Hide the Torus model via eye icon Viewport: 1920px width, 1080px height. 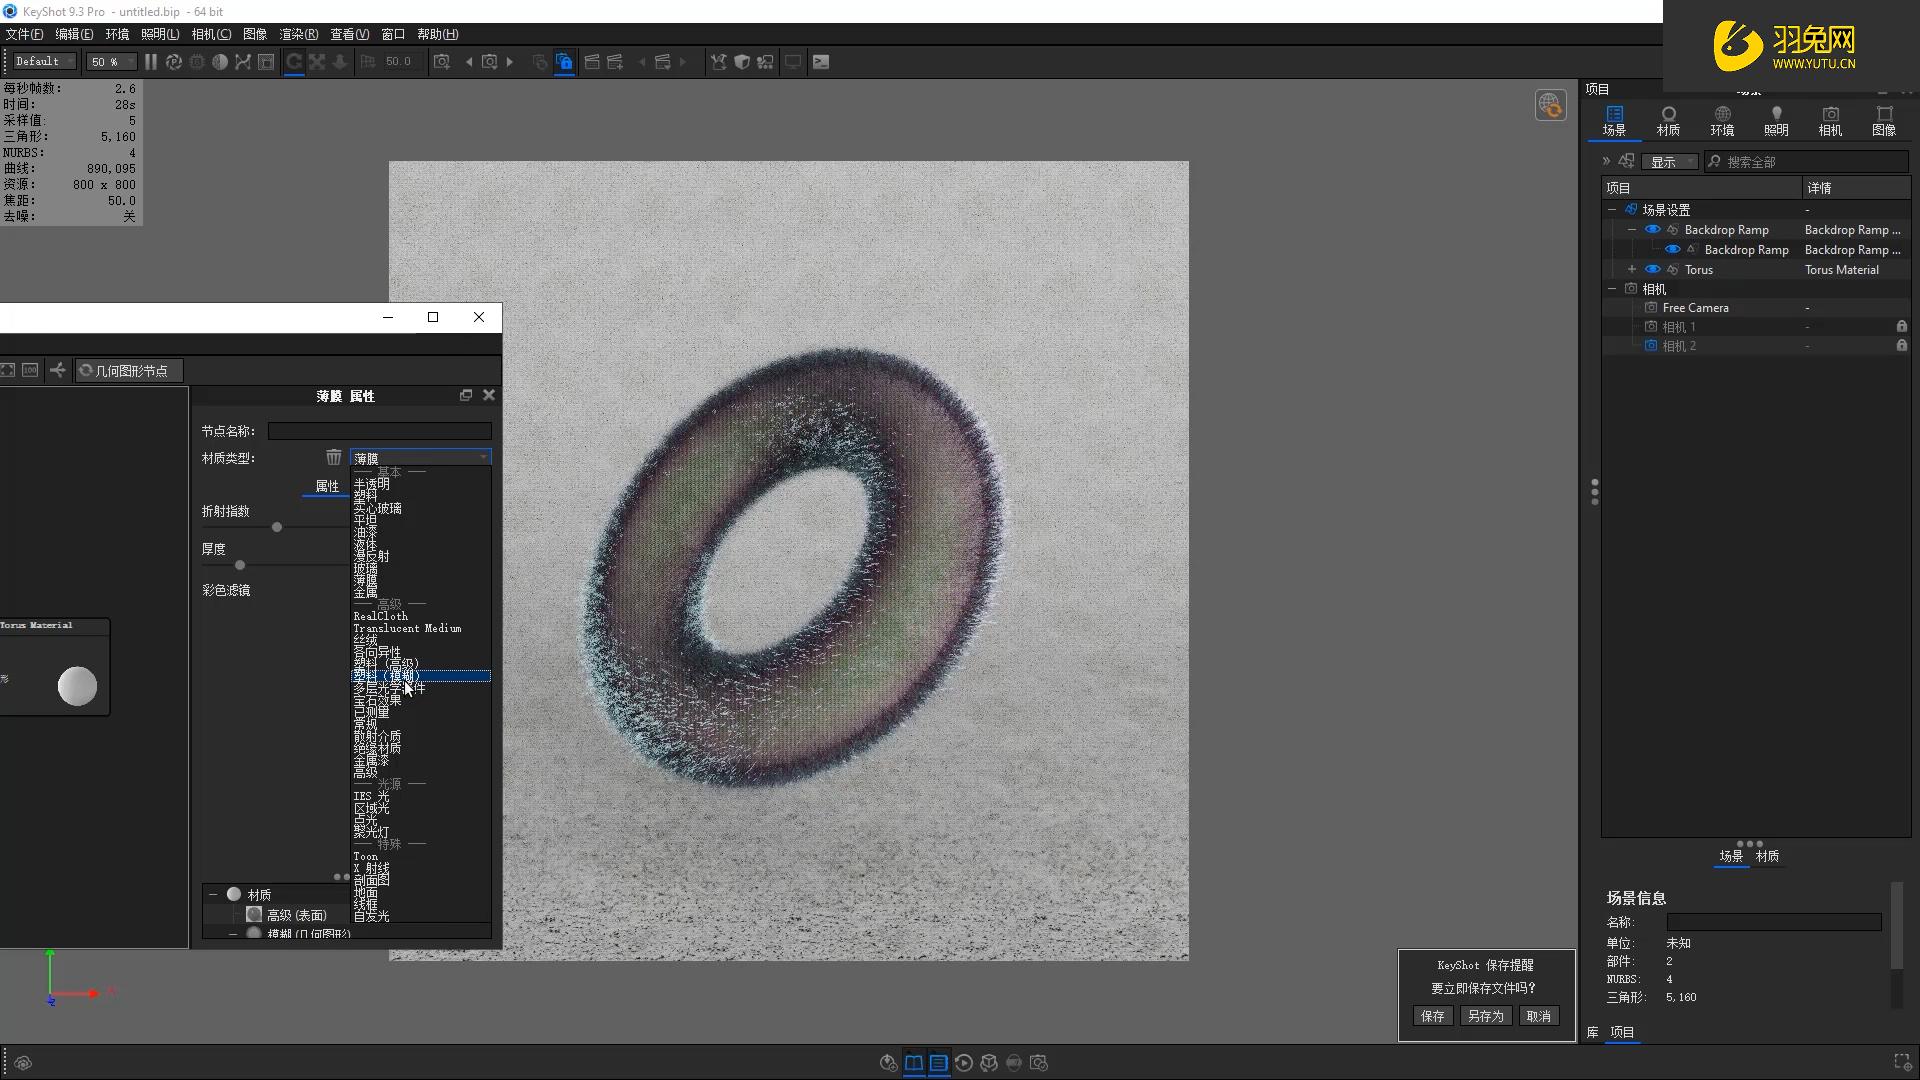pos(1652,269)
